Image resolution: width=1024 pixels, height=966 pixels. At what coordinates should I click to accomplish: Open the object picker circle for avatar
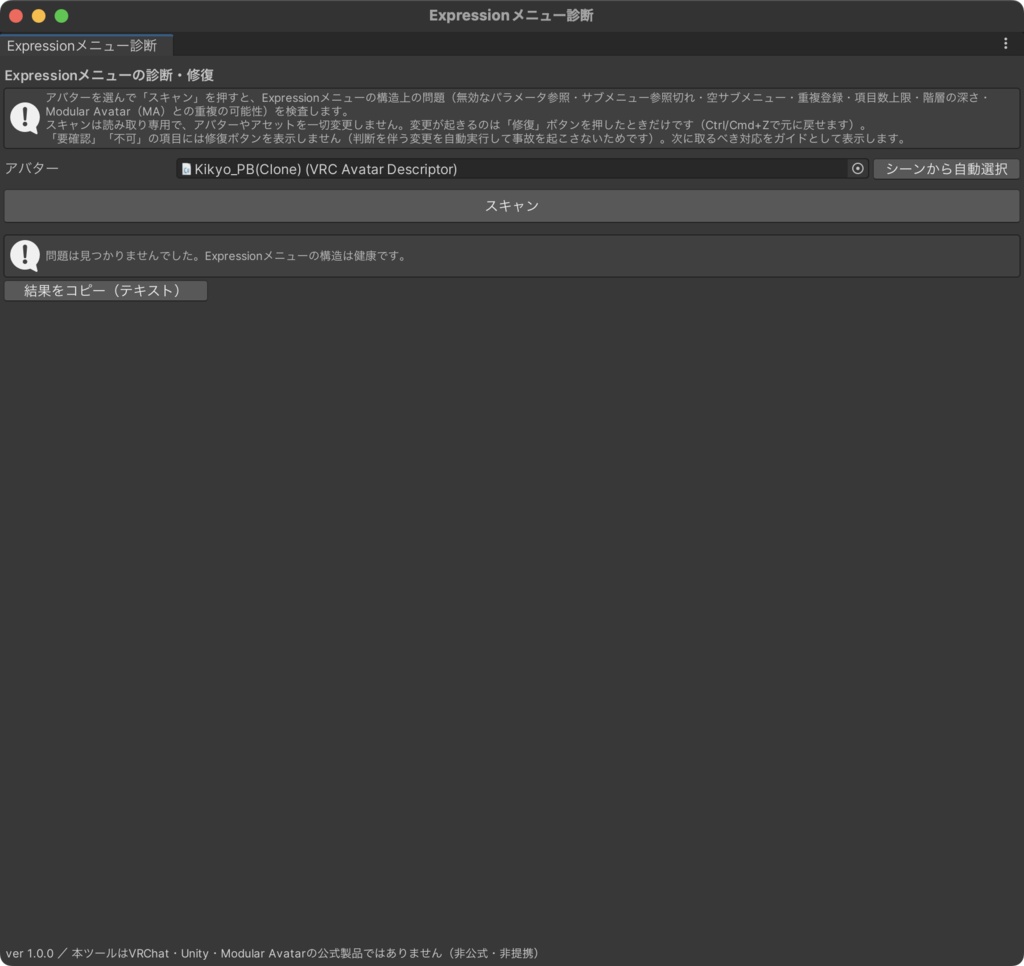857,169
